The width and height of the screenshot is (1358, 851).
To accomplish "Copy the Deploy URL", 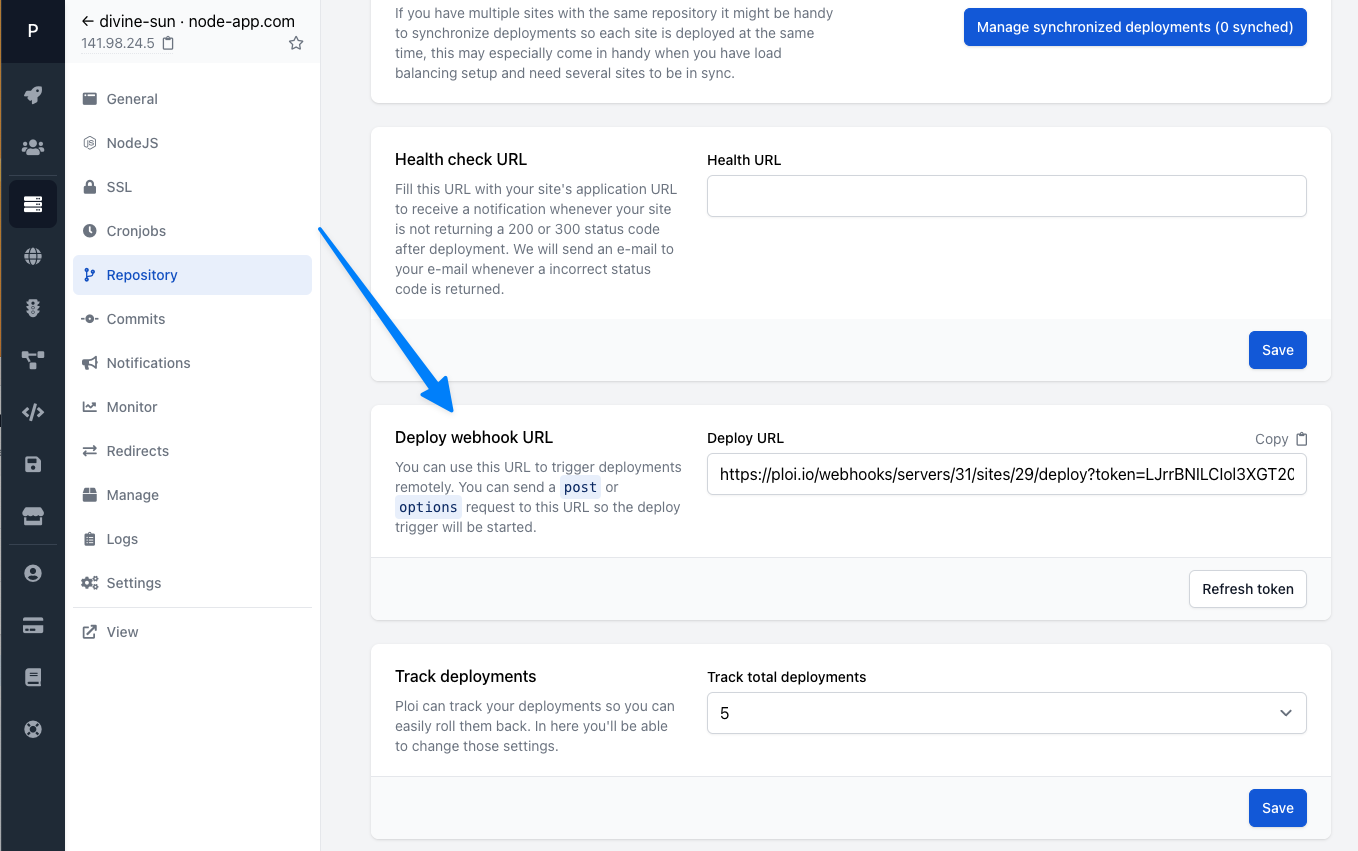I will point(1281,439).
